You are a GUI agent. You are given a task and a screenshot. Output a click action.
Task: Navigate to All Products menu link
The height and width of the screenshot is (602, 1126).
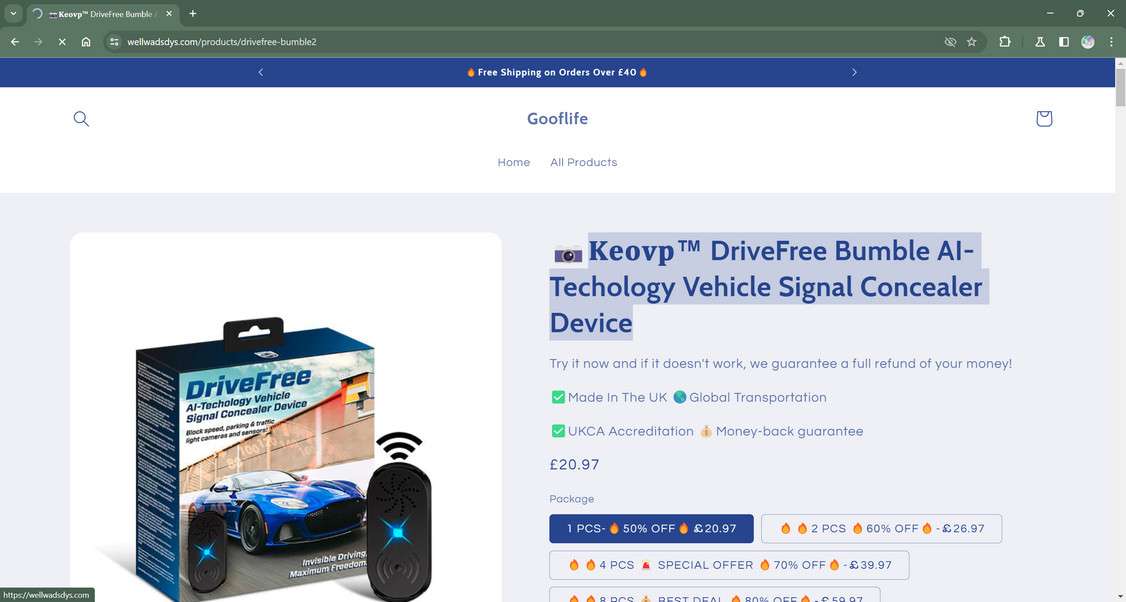point(583,162)
